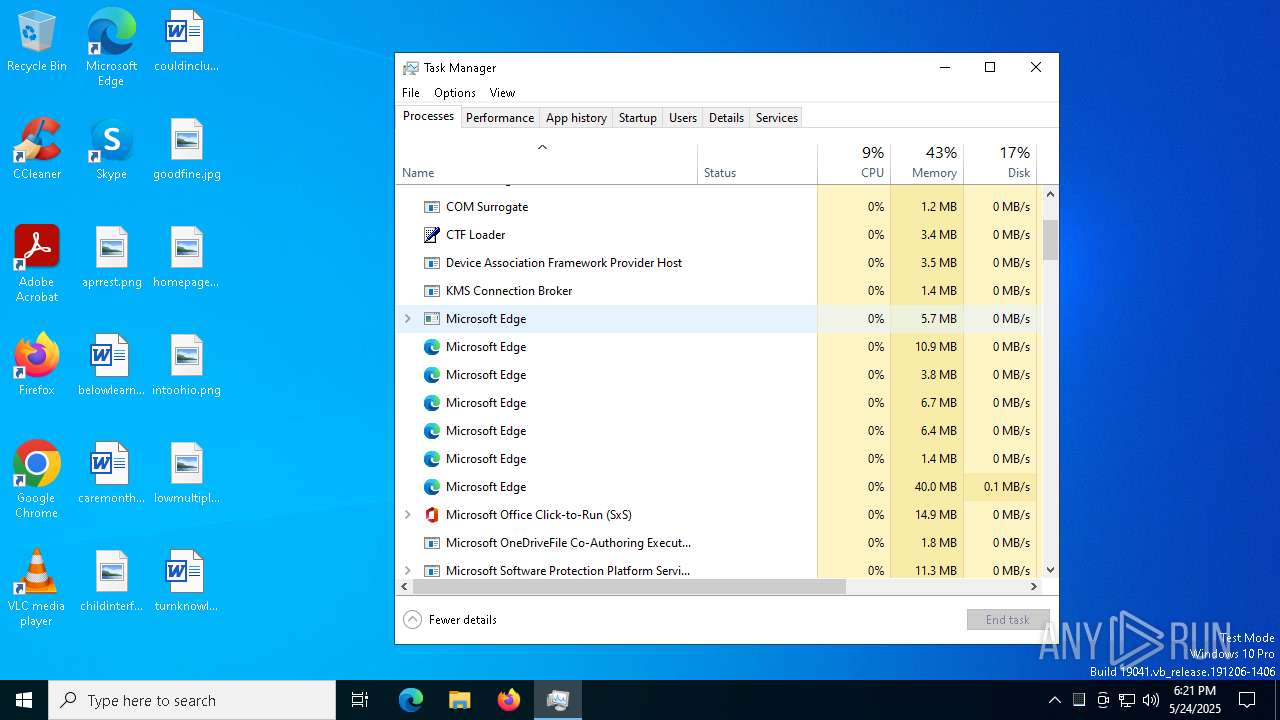Switch to the Details tab
Screen dimensions: 1280x720
726,118
